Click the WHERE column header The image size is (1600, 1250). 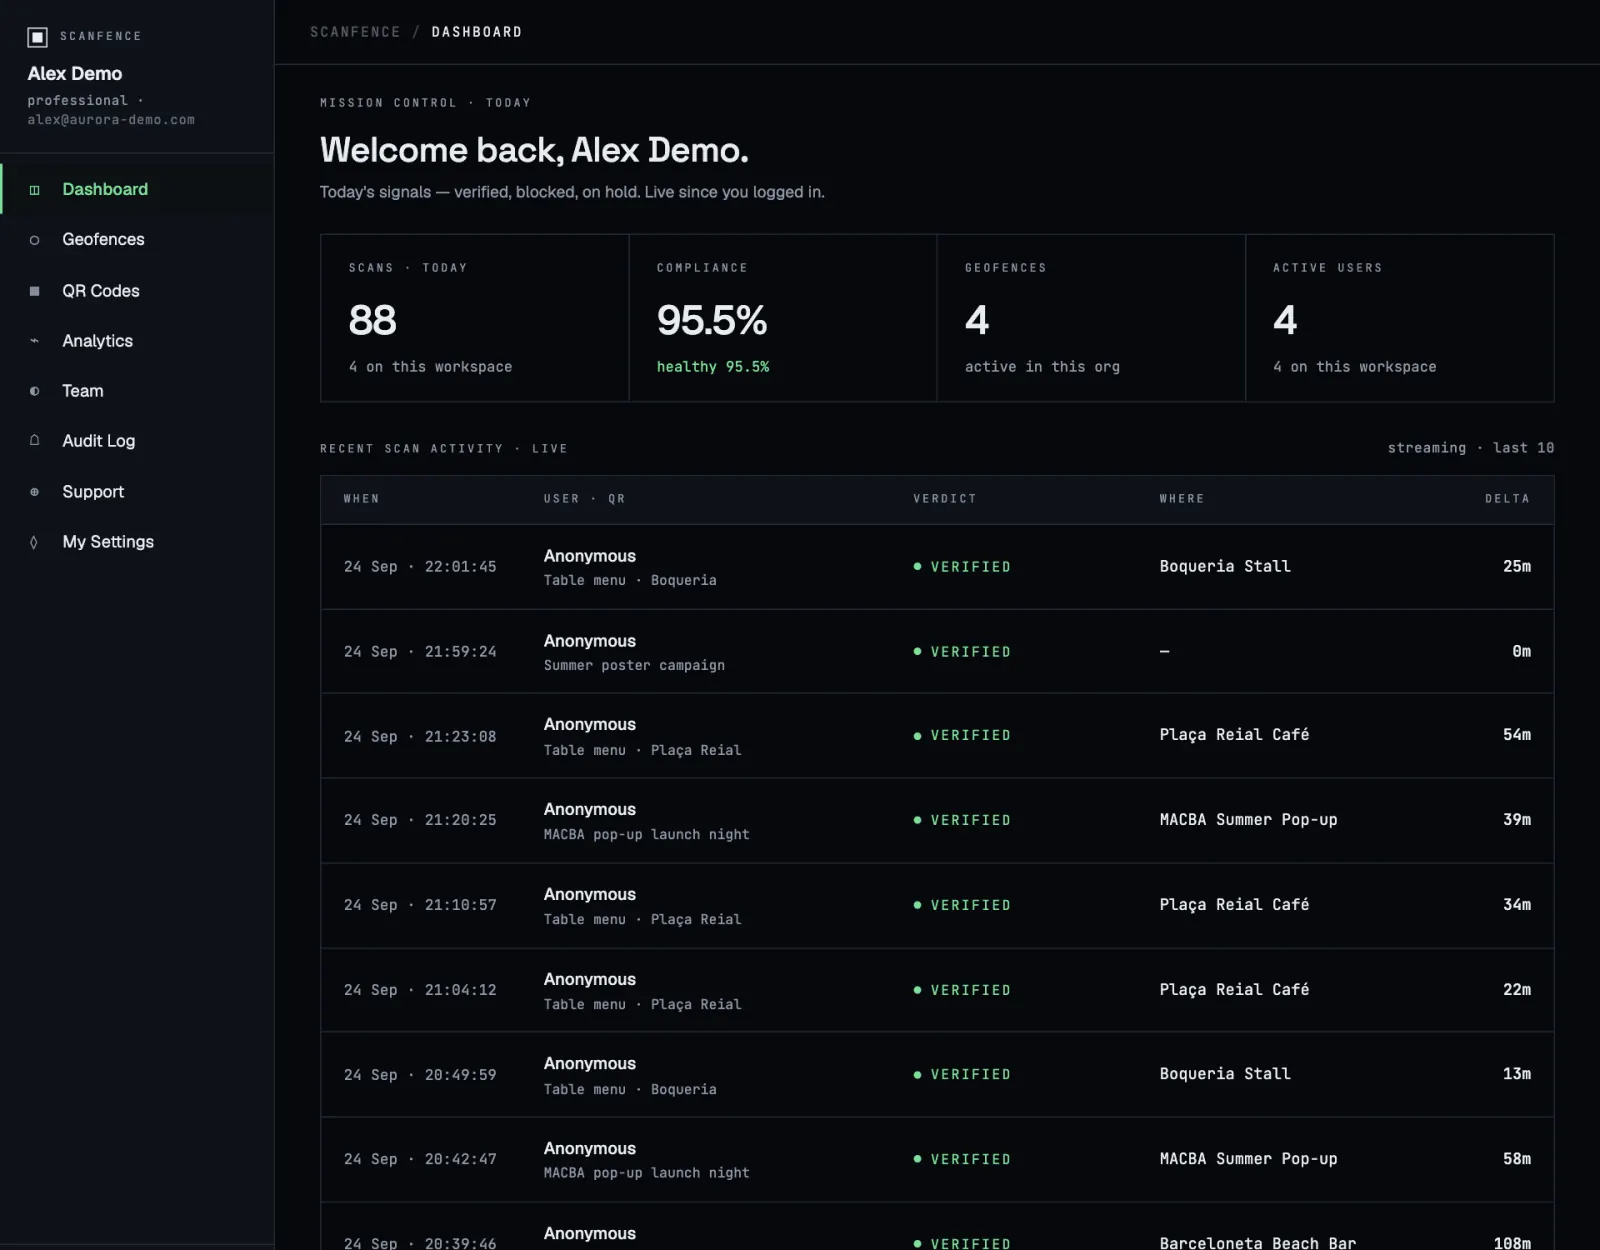pos(1182,499)
